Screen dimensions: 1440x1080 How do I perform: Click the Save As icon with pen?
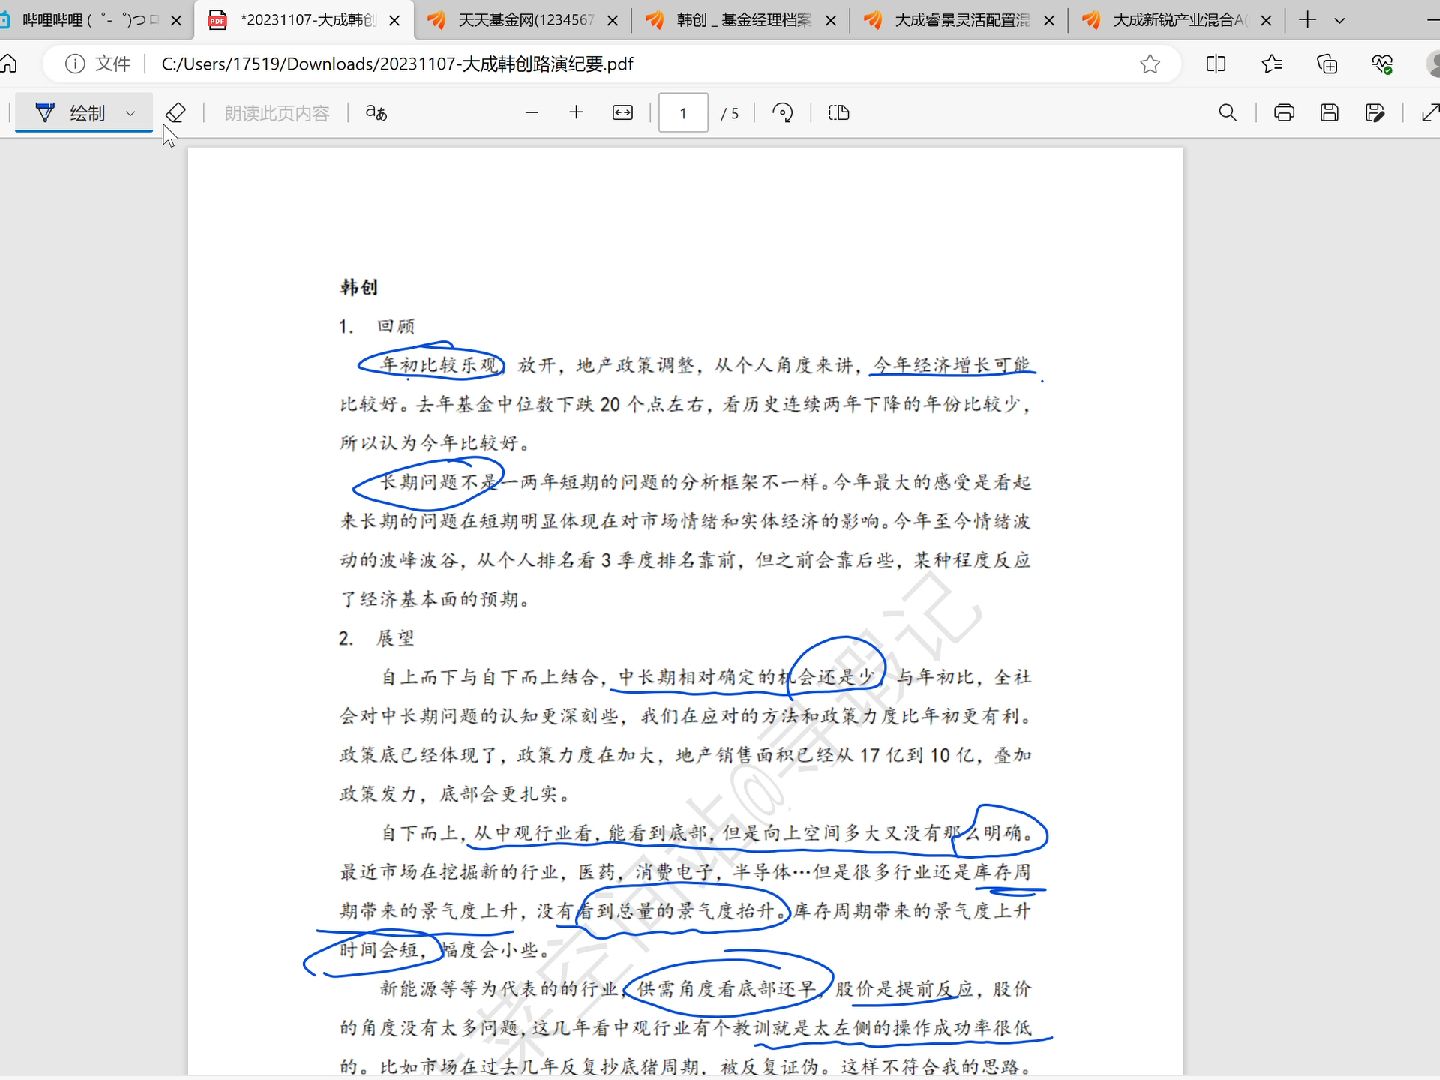coord(1375,113)
